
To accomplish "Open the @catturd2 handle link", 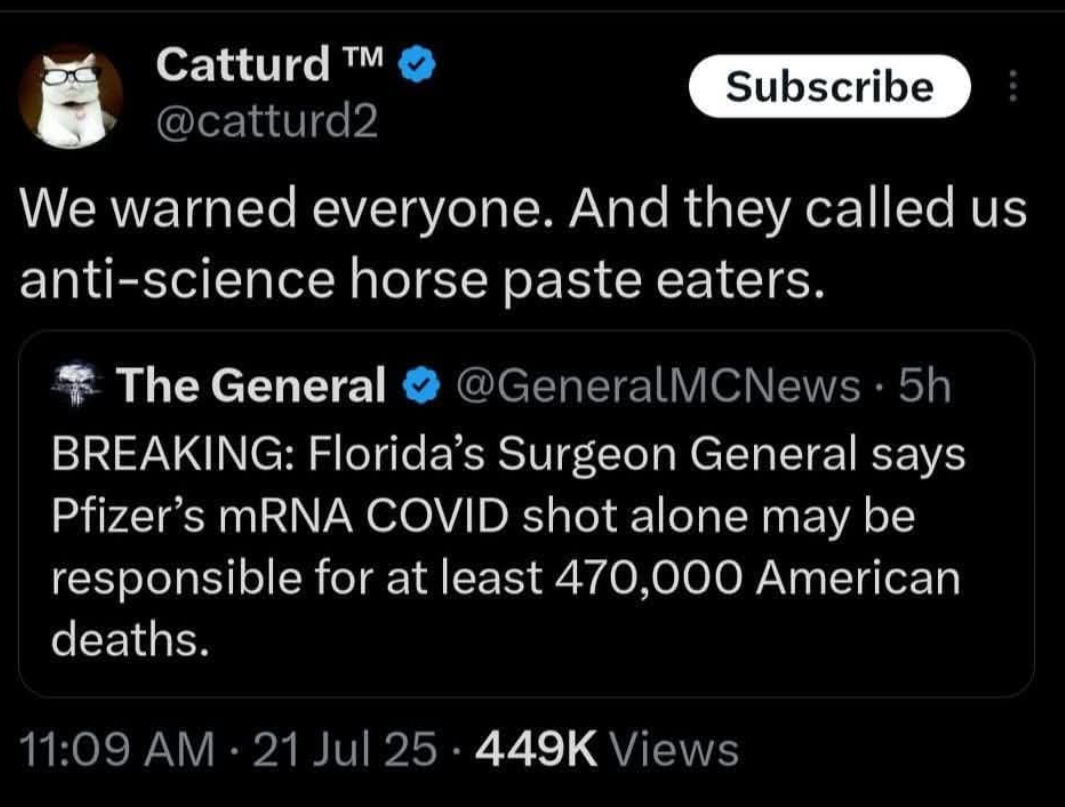I will coord(267,123).
